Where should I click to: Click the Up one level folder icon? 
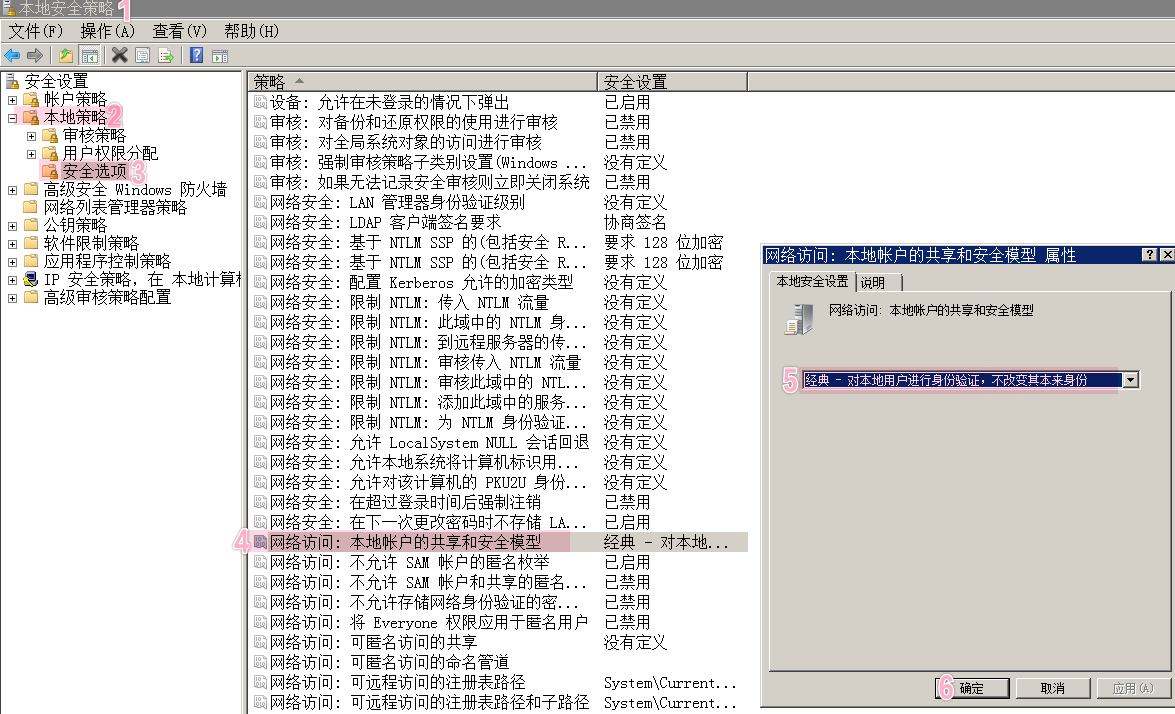(x=66, y=55)
